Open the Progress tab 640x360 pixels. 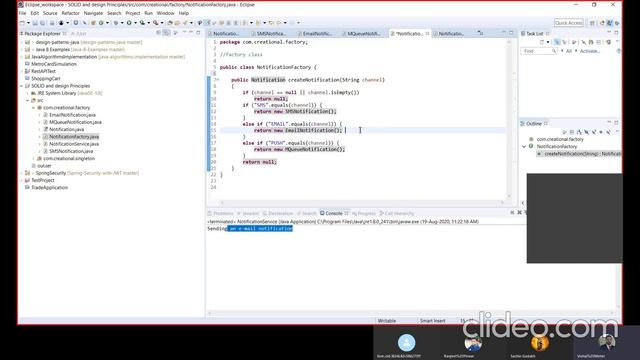point(364,213)
